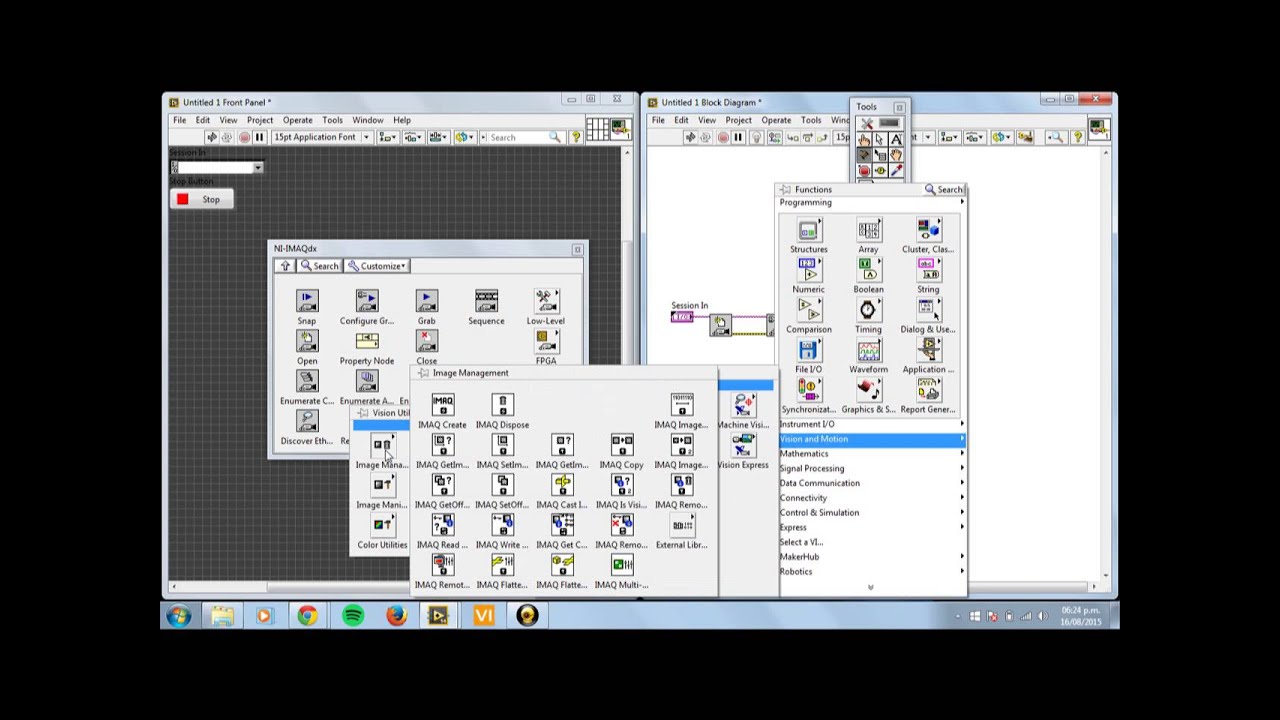
Task: Open the Color Utilities subpalette
Action: (x=383, y=525)
